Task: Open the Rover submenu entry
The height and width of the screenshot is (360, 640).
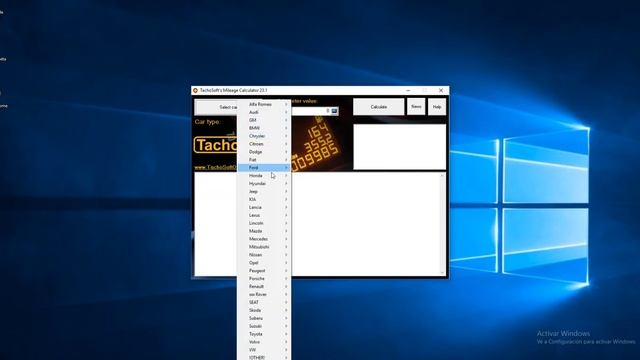Action: (264, 294)
